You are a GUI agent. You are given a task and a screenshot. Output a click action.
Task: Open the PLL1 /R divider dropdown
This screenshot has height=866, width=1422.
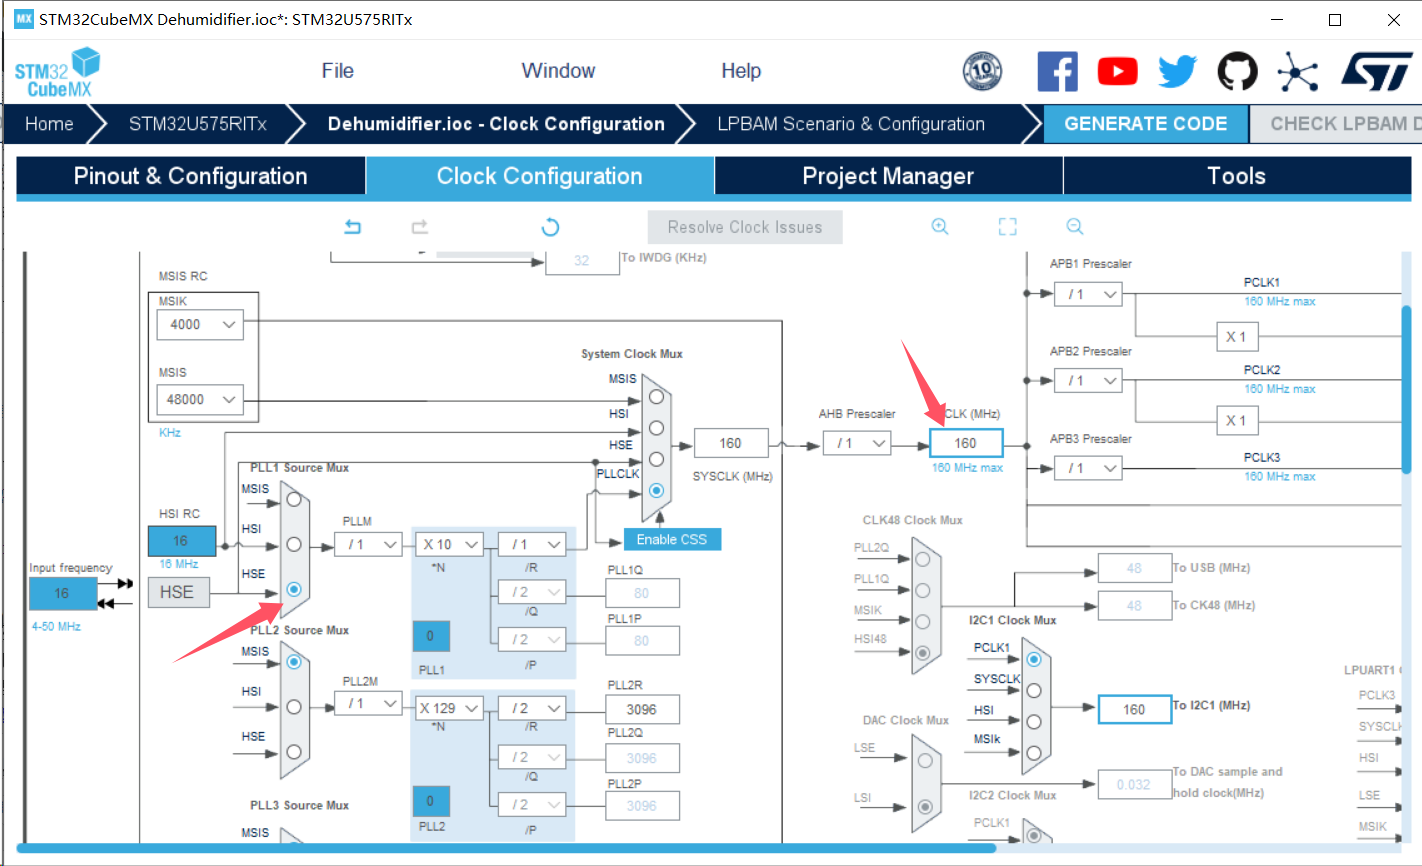pyautogui.click(x=532, y=545)
